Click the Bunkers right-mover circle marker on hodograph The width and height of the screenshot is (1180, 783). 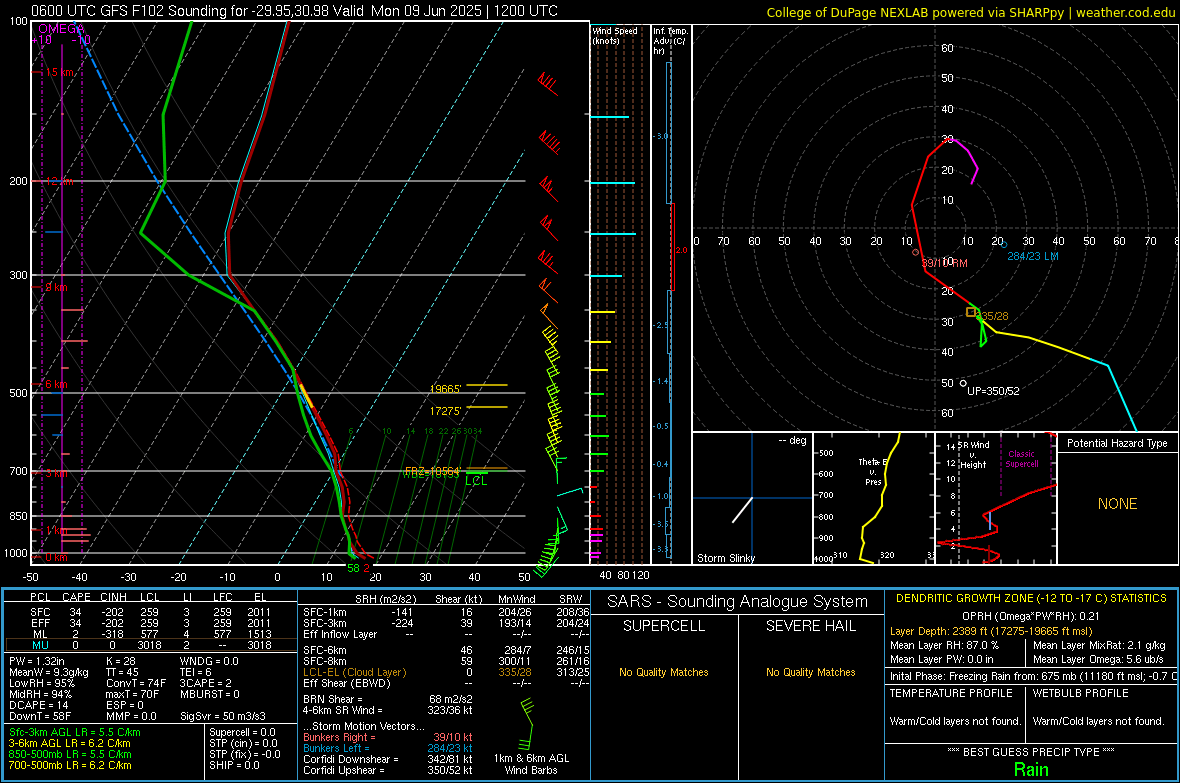[915, 253]
